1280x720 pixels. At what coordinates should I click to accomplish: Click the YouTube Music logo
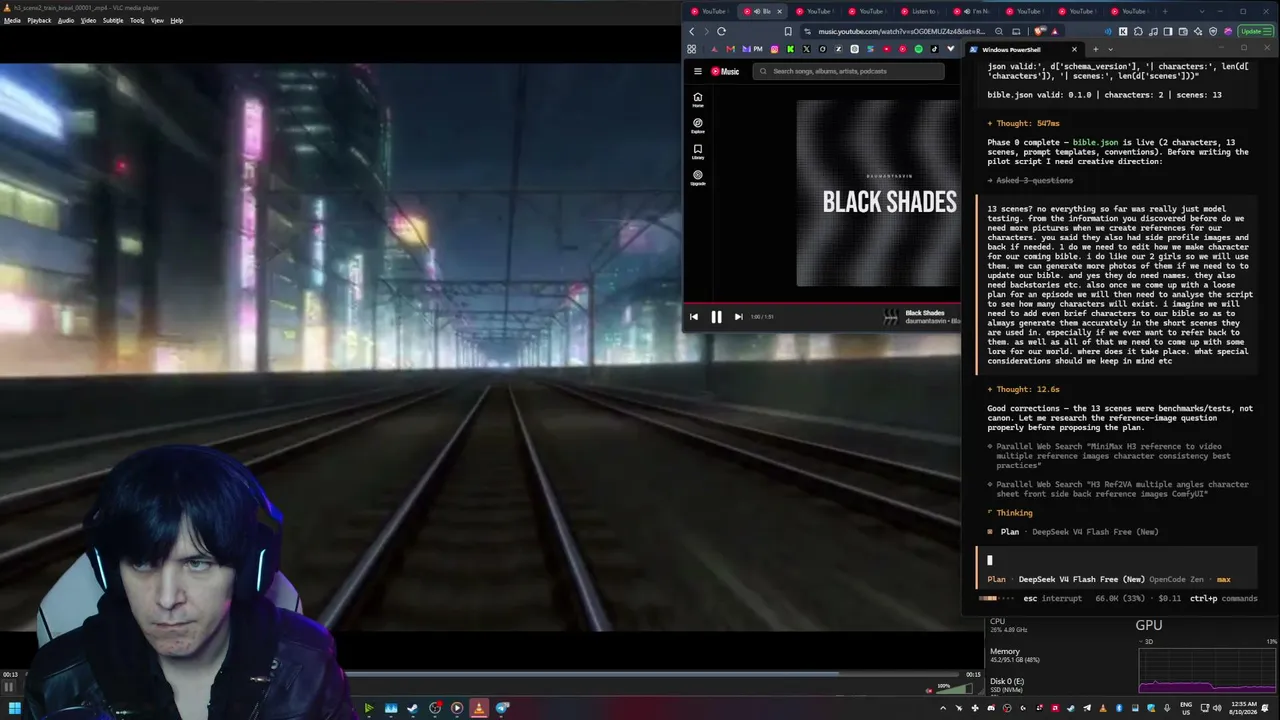pos(725,71)
